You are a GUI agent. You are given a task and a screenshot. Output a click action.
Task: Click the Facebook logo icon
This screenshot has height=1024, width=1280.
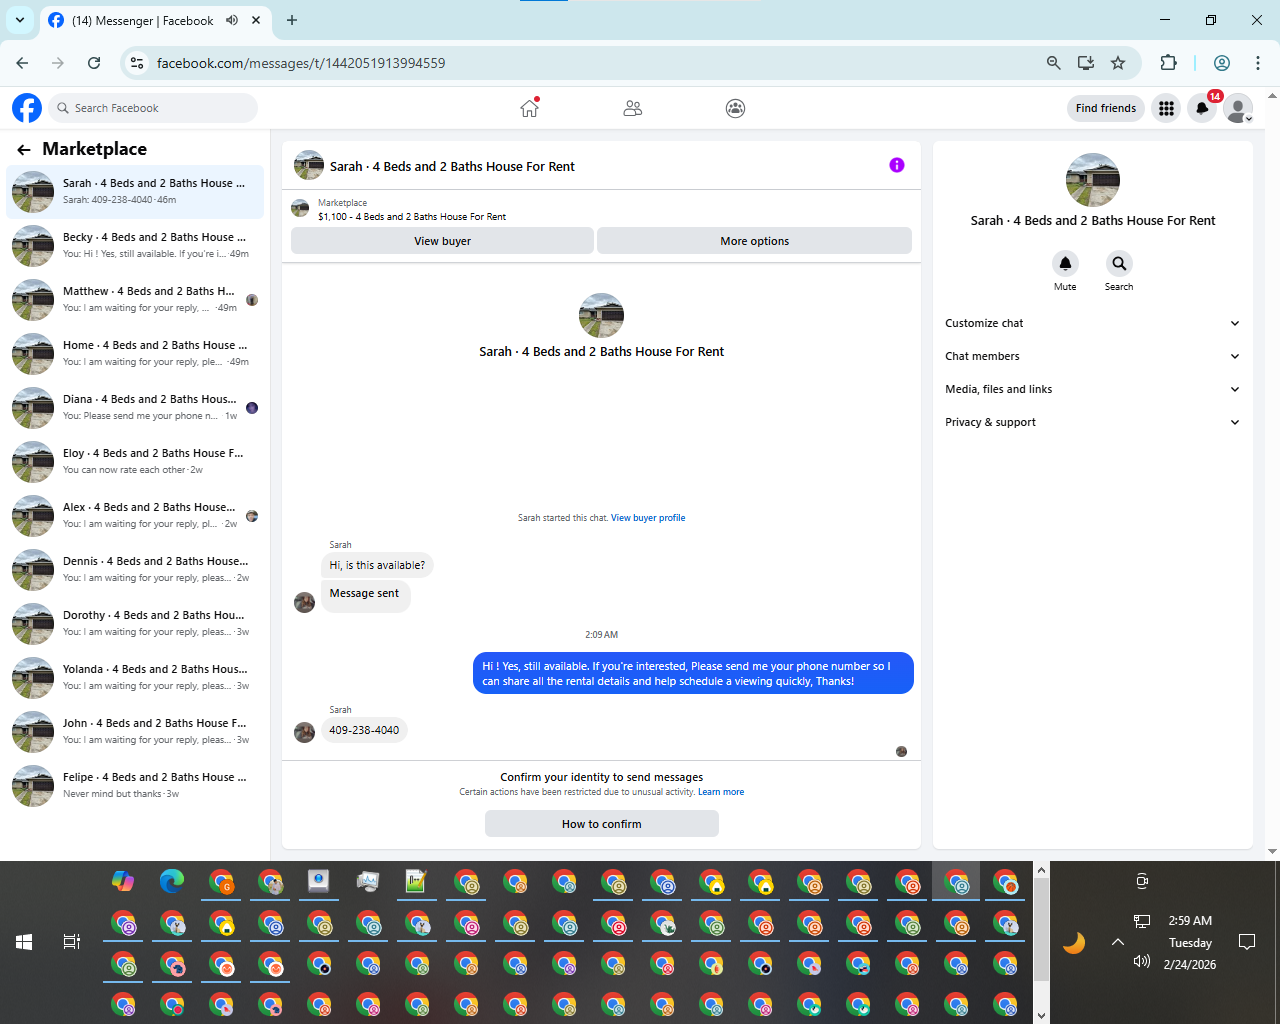pos(27,108)
